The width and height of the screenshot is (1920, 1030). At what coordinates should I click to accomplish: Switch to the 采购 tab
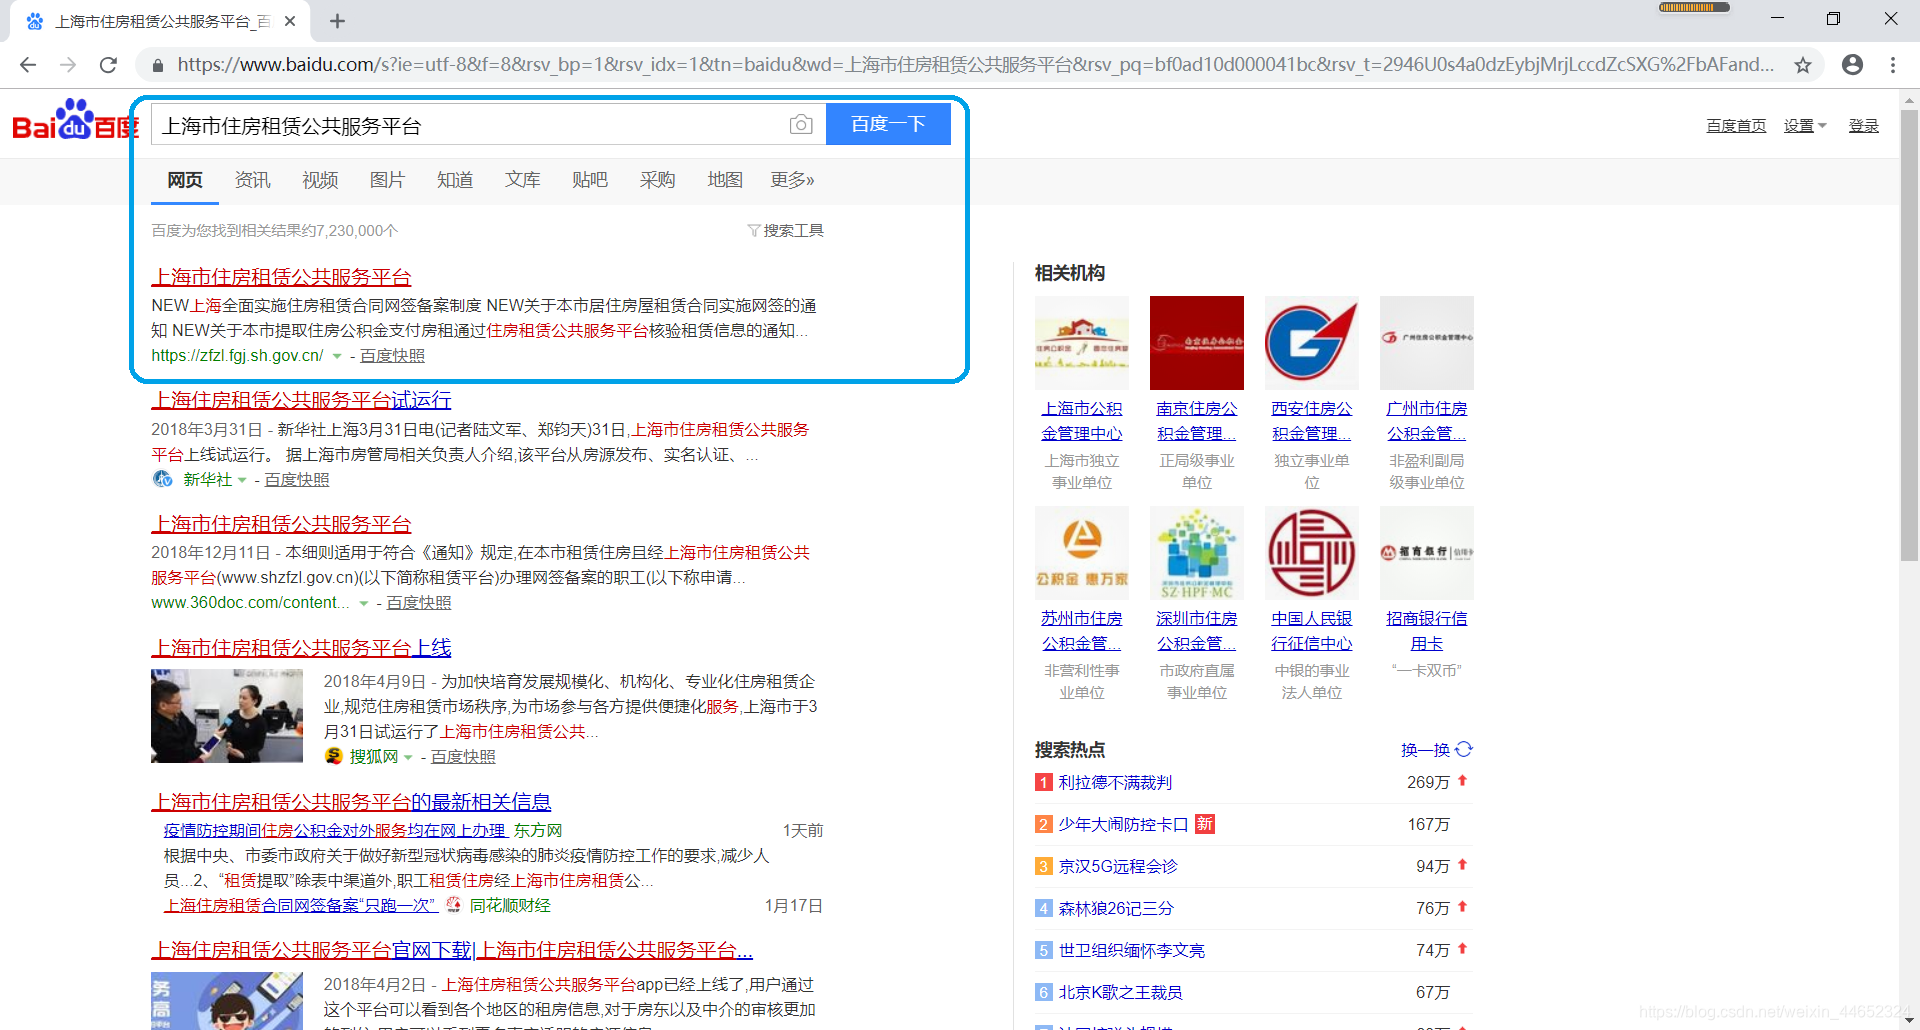click(657, 180)
